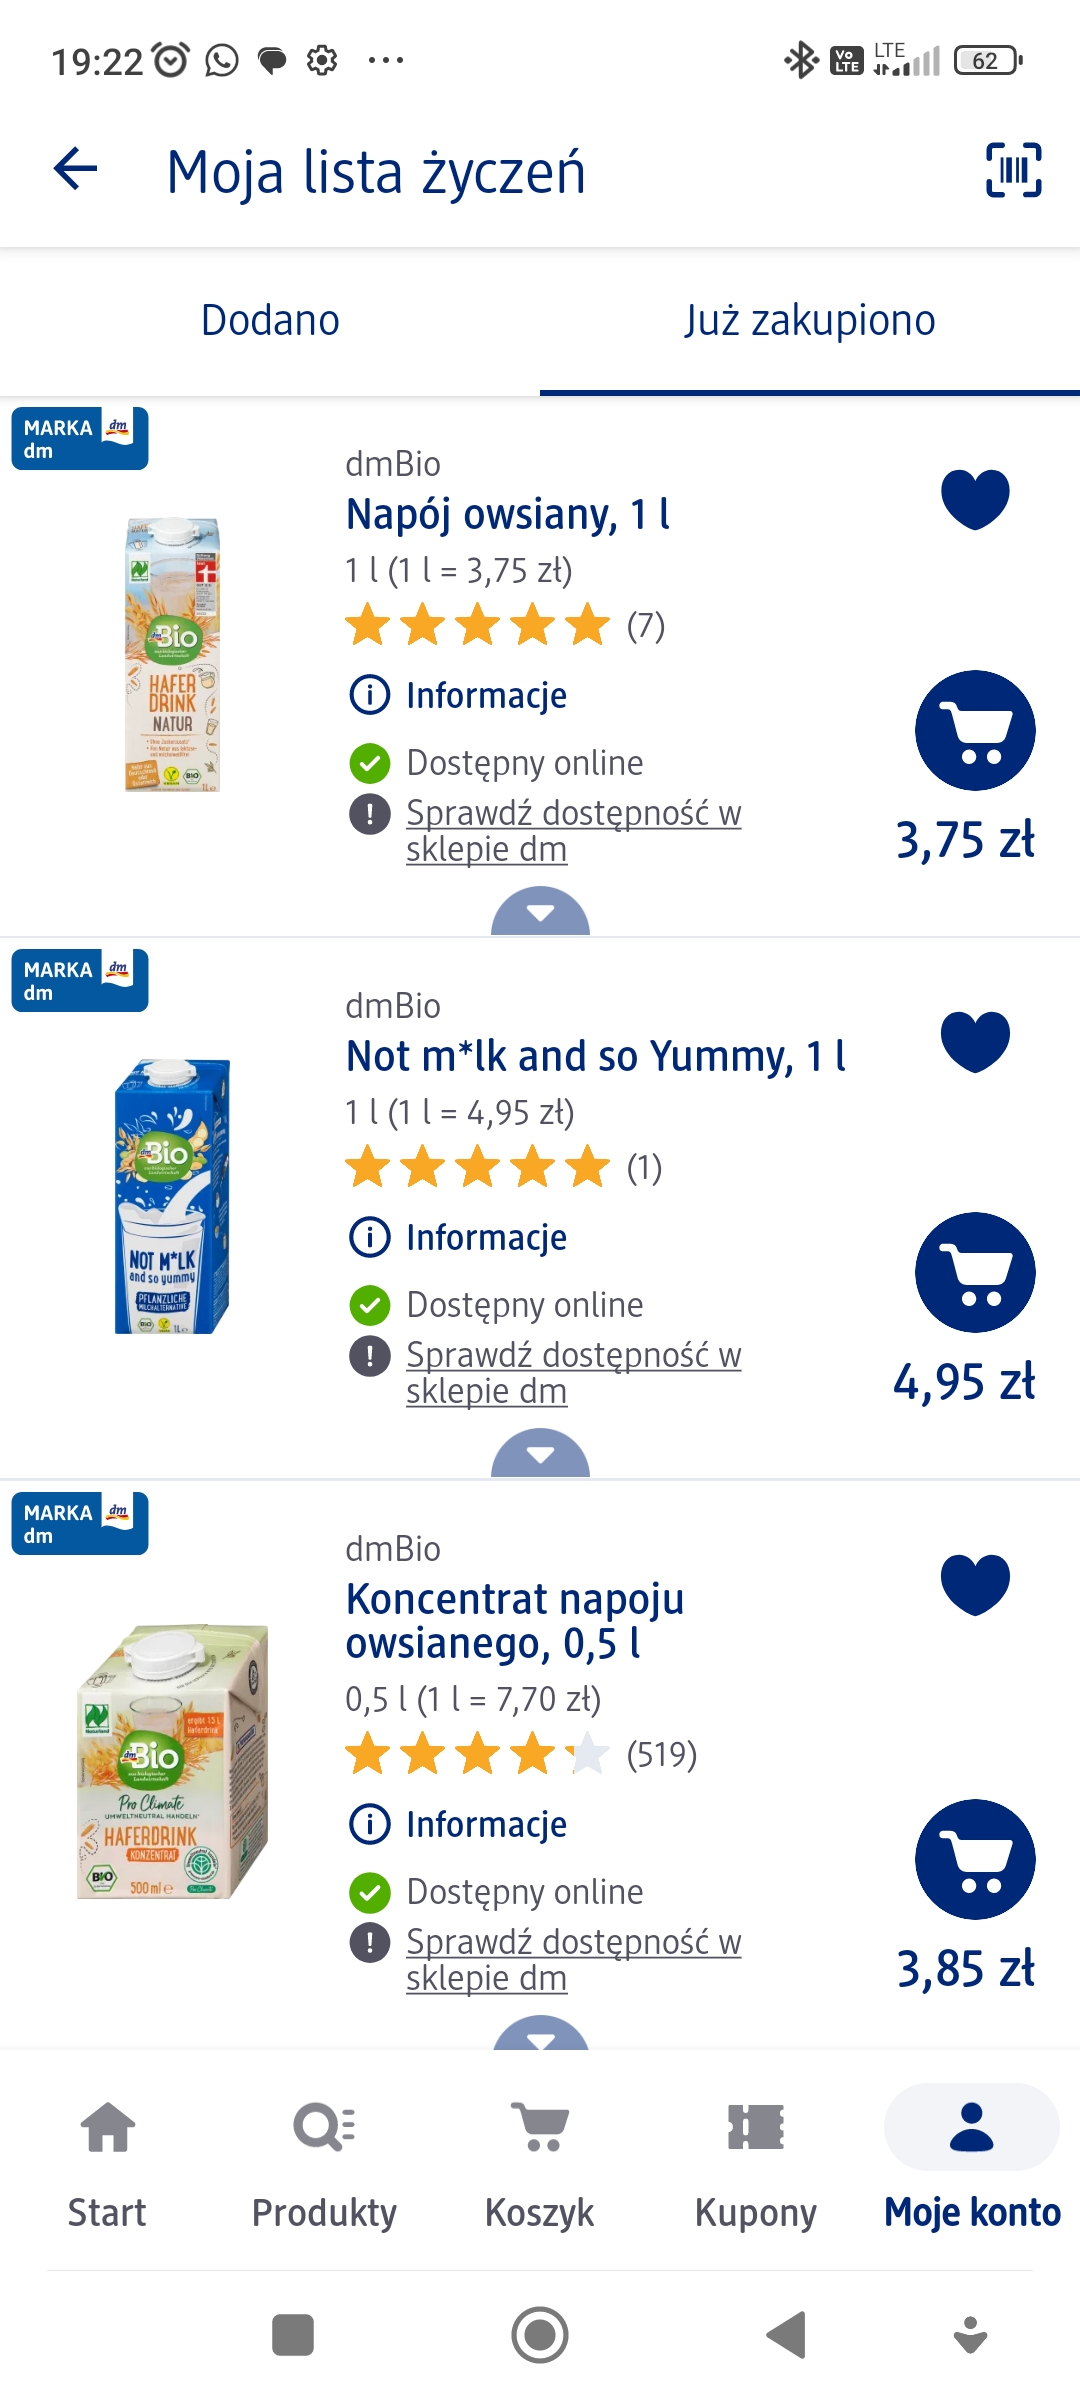Expand details below Koncentrat napoju owsianego
The width and height of the screenshot is (1080, 2400).
[540, 2036]
